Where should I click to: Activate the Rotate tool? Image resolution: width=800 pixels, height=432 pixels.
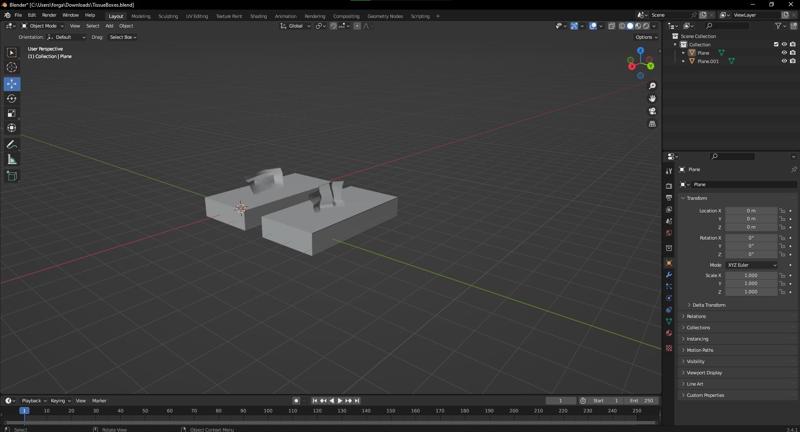point(12,99)
